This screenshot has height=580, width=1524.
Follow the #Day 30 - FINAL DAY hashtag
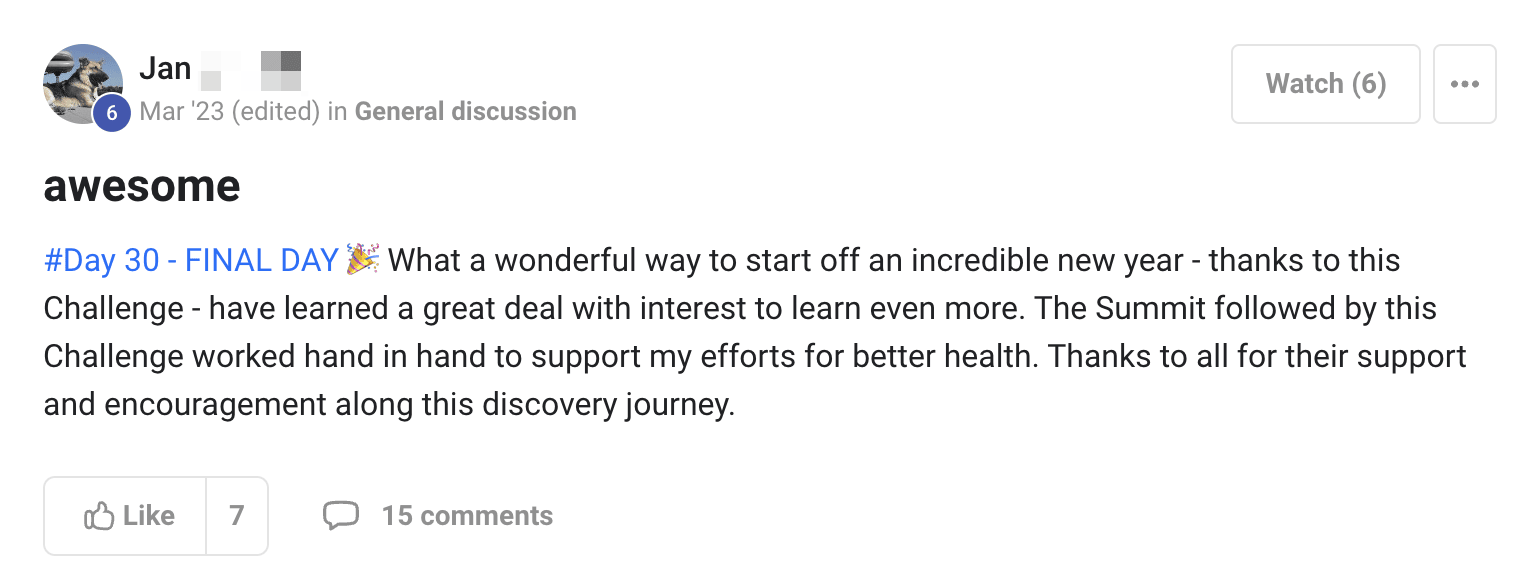click(191, 261)
